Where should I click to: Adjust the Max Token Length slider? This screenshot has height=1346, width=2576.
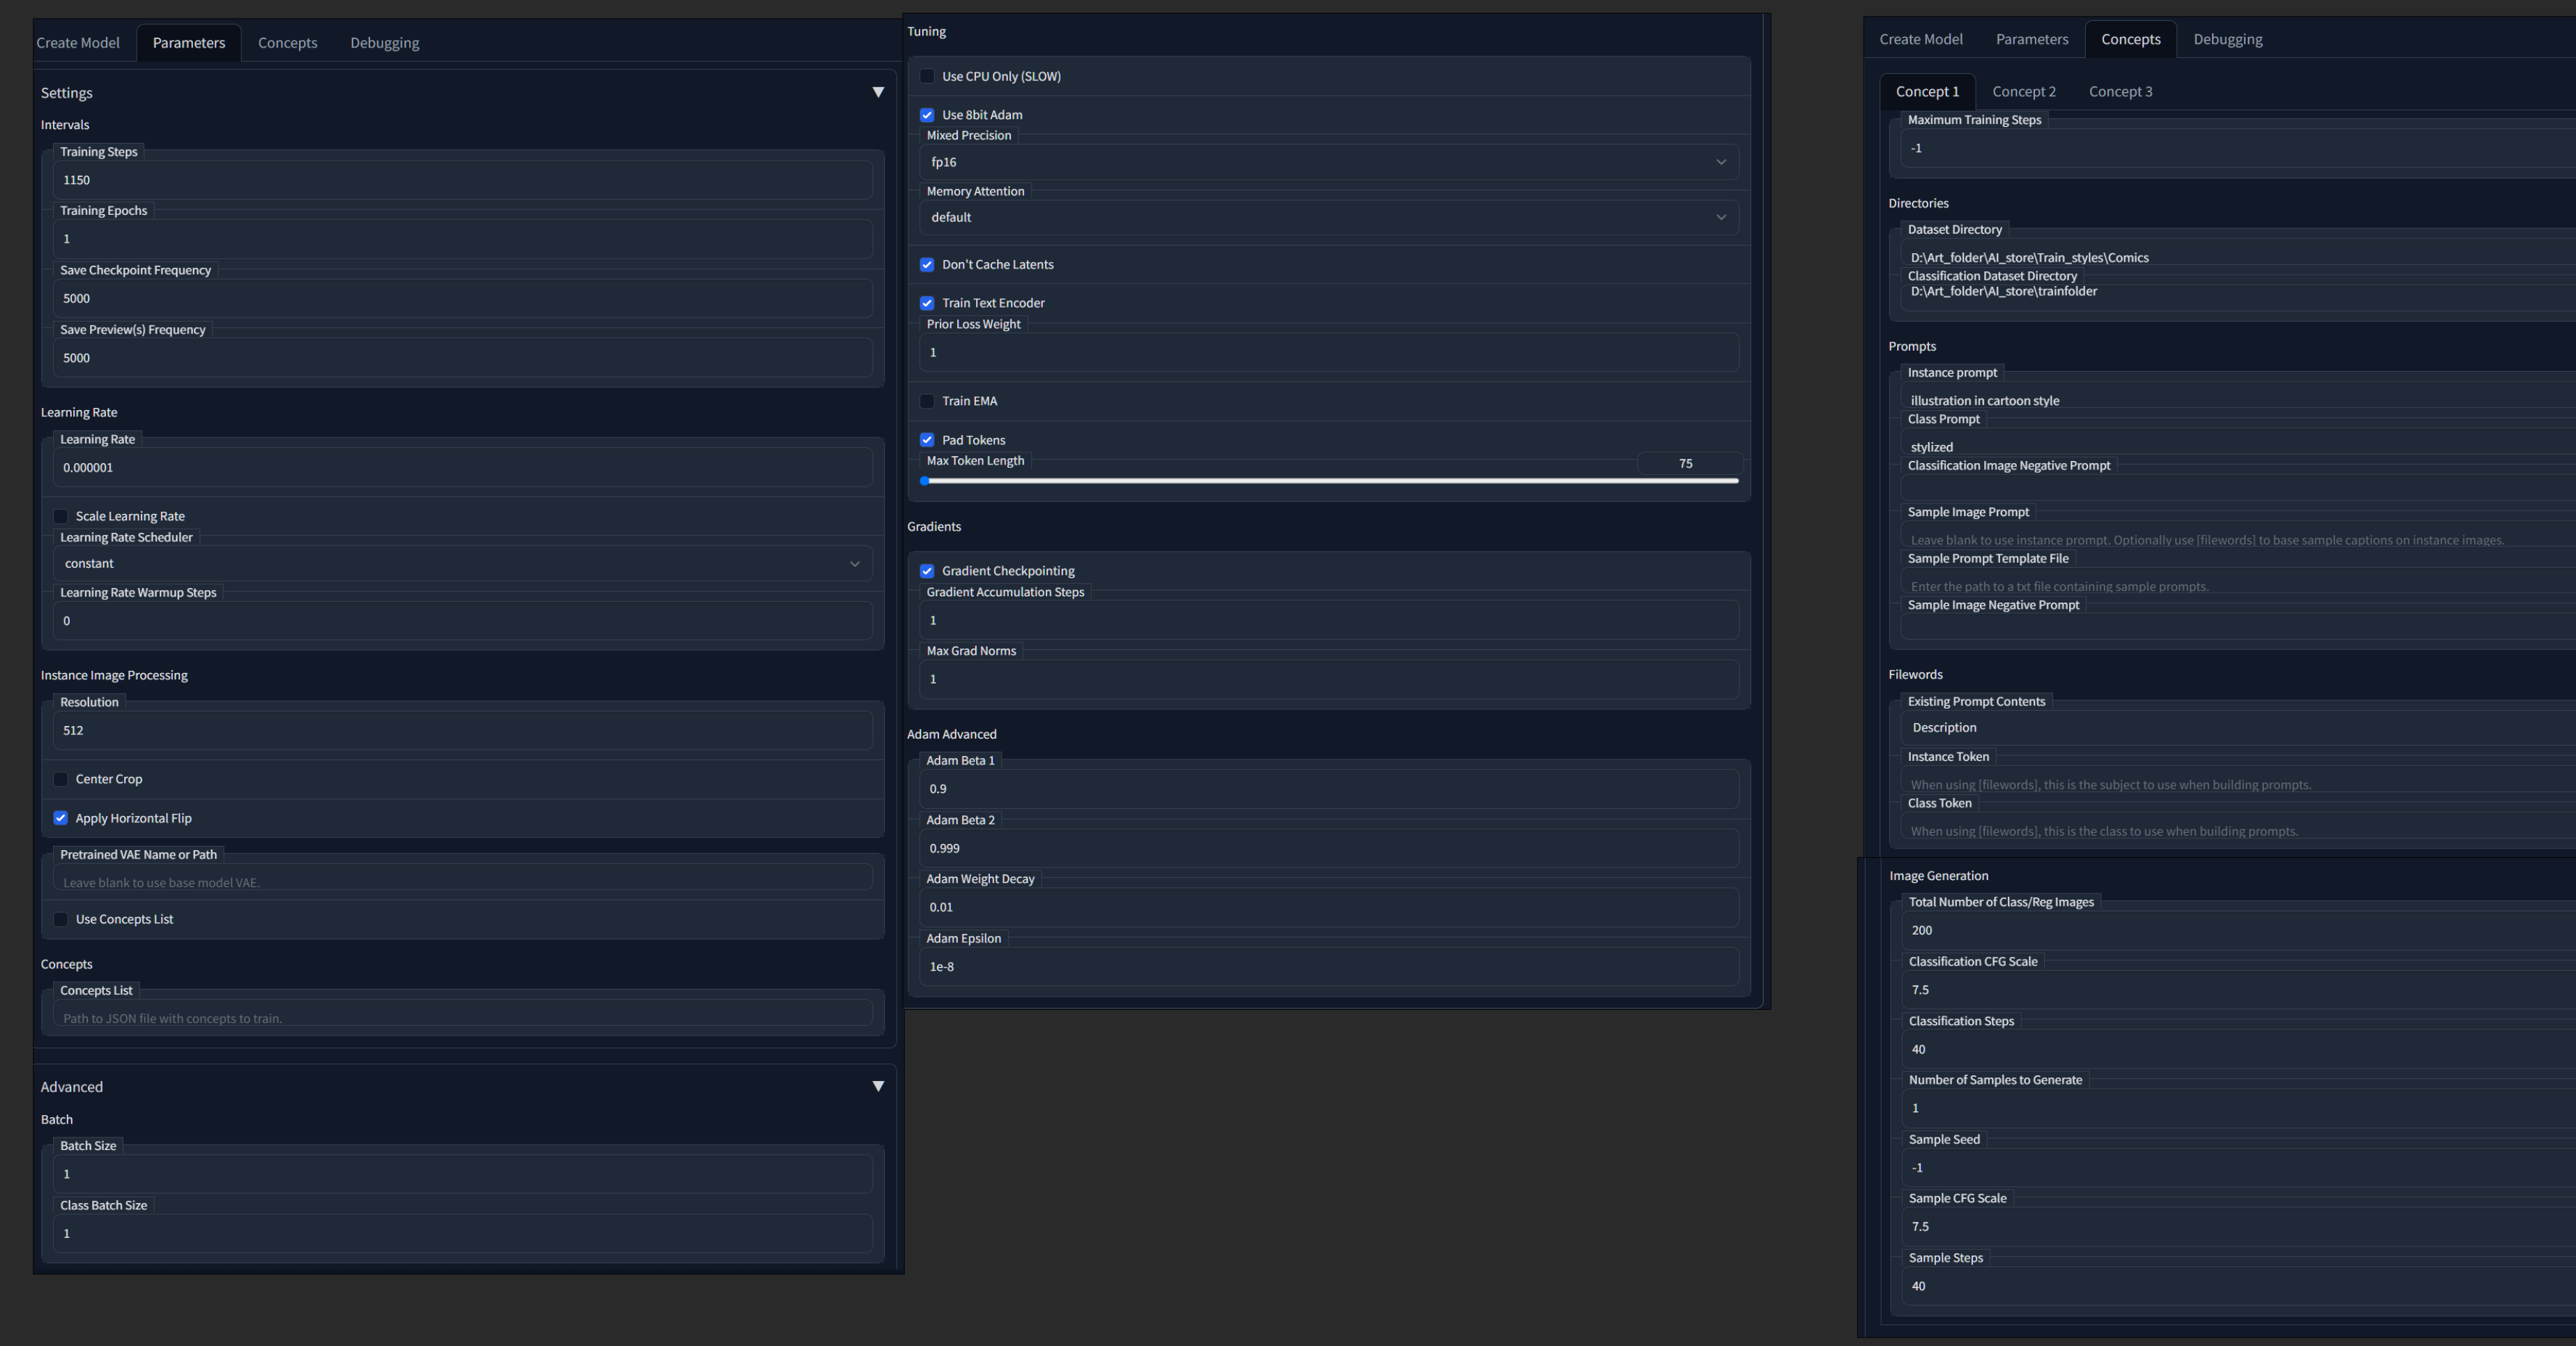924,481
